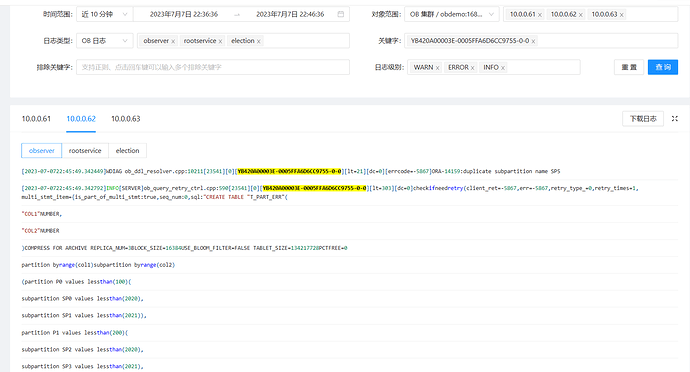Toggle fullscreen with the expand icon

[x=675, y=118]
